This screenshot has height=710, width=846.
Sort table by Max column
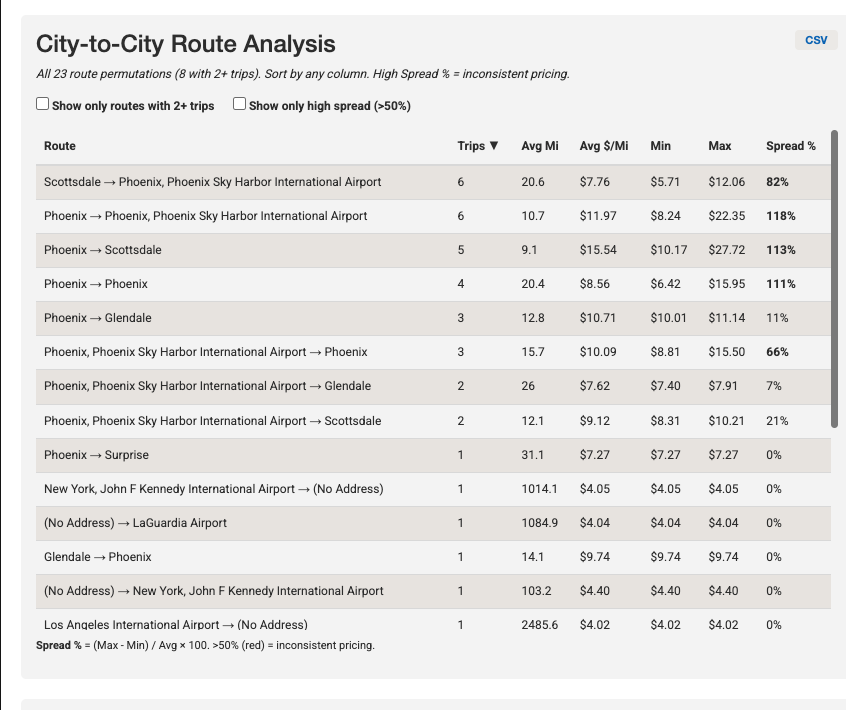click(x=719, y=146)
